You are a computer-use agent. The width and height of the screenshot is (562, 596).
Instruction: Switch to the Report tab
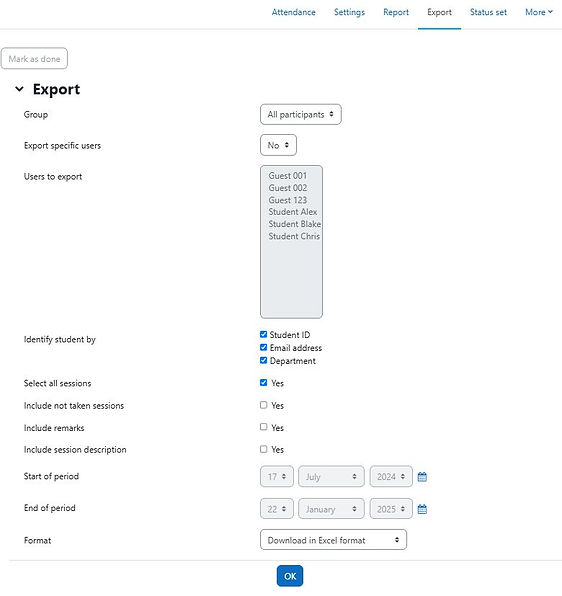pyautogui.click(x=396, y=12)
